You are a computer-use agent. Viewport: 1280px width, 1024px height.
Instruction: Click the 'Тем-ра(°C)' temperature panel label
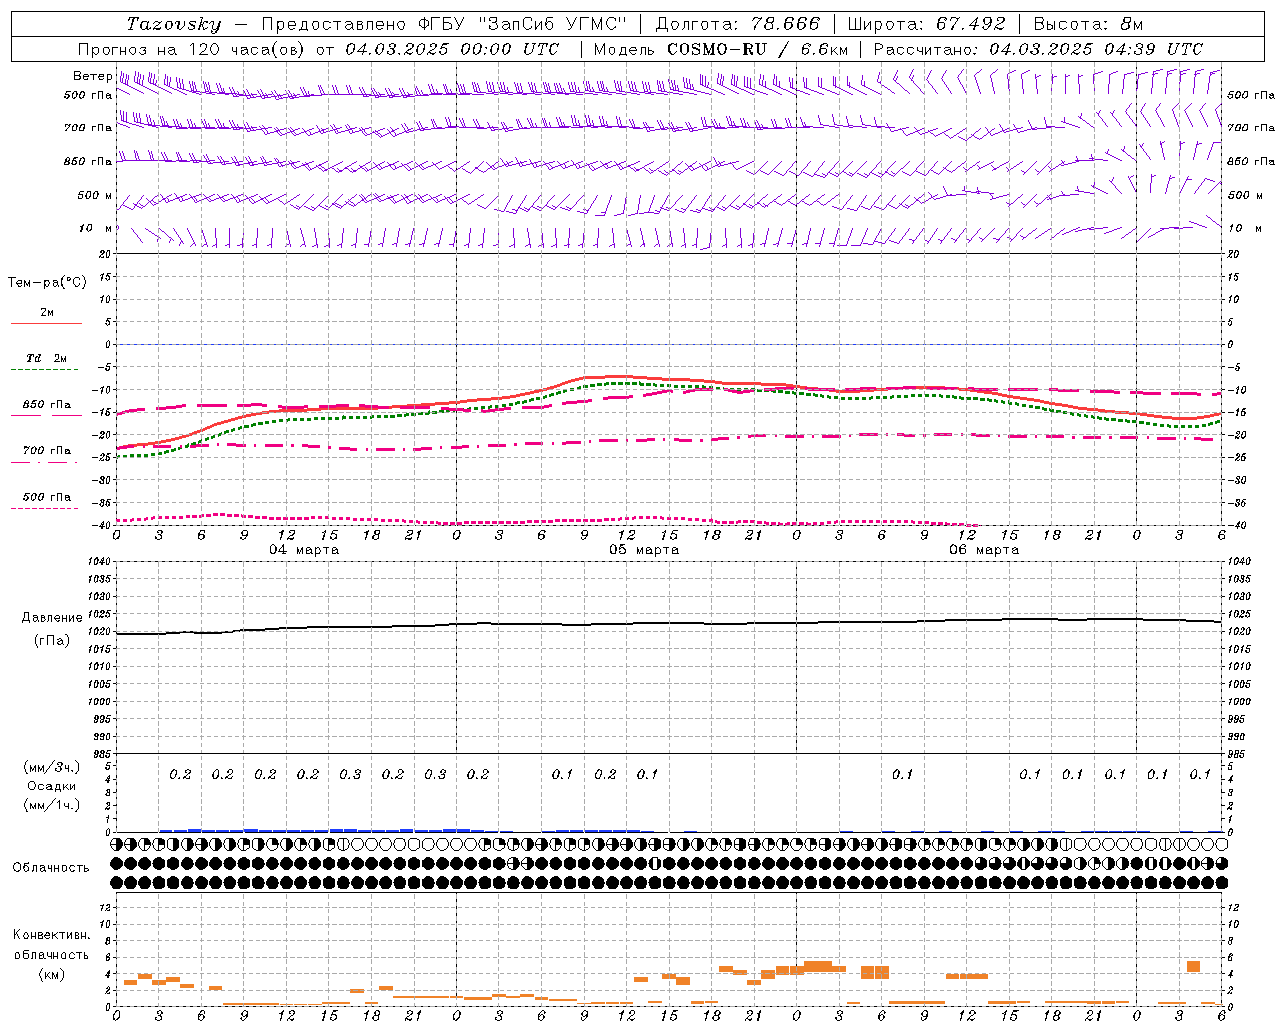tap(47, 282)
